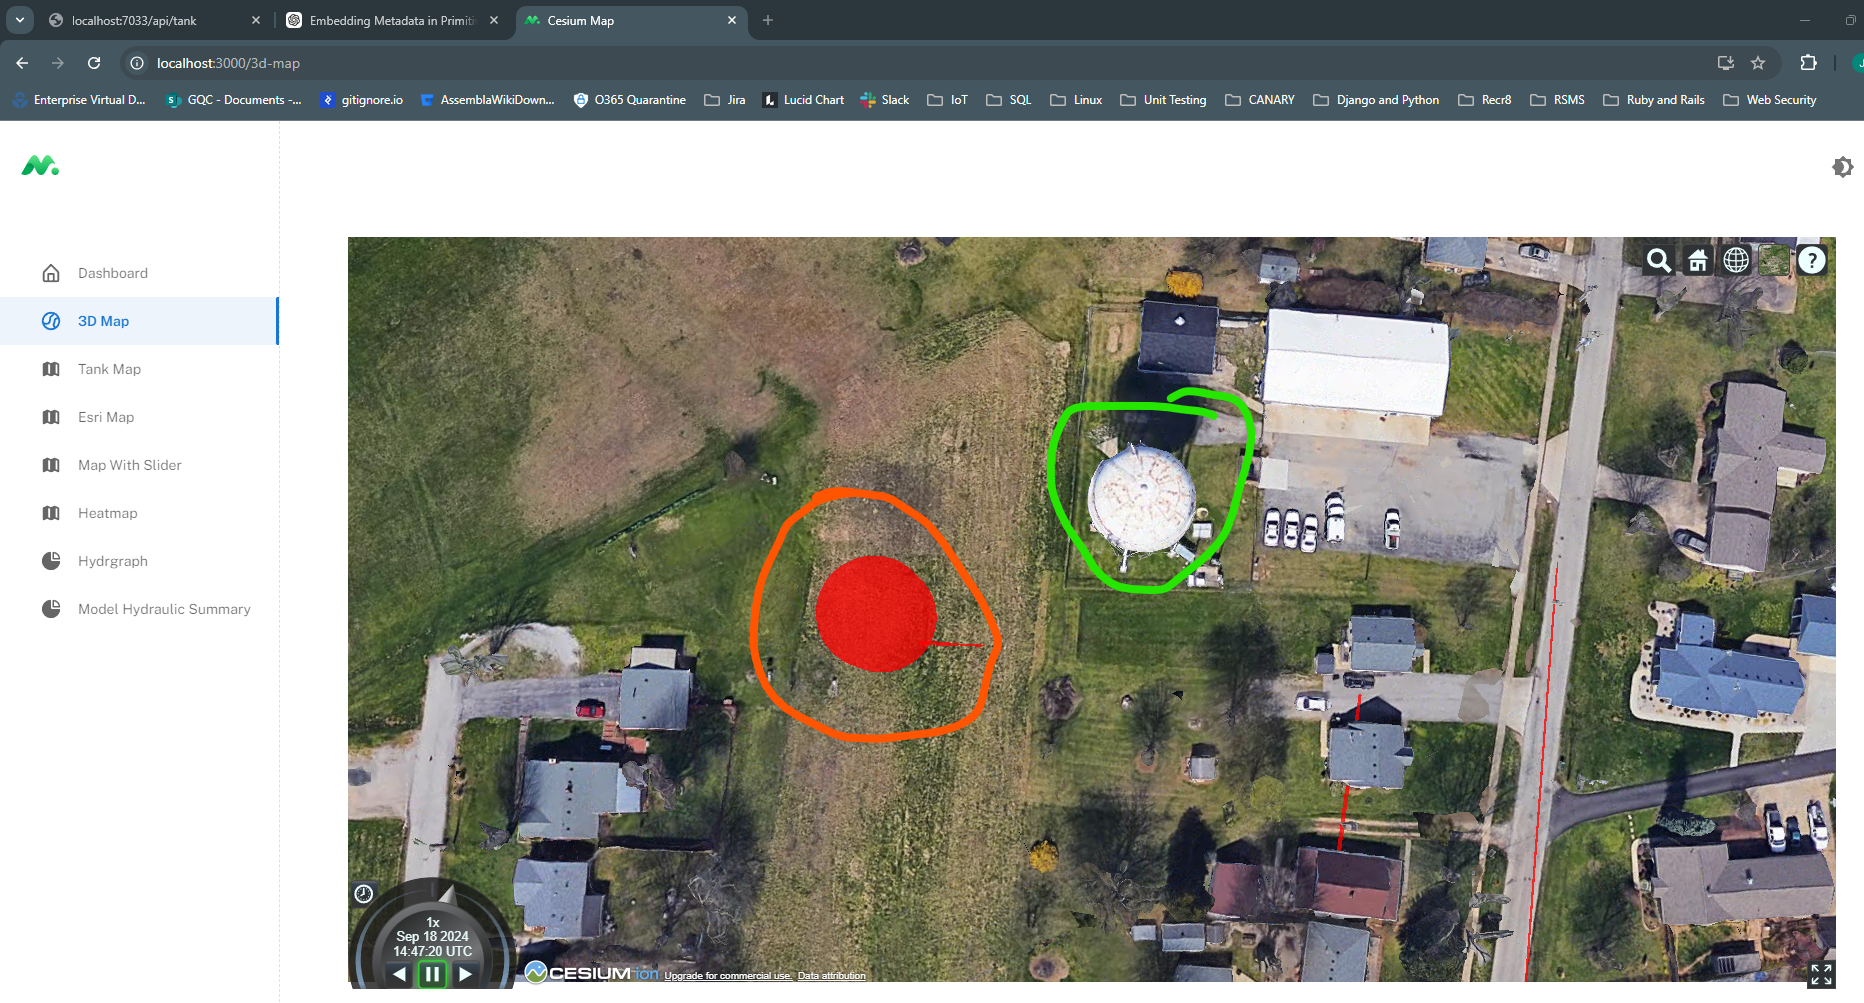Click the Upgrade for commercial use link
Image resolution: width=1864 pixels, height=1003 pixels.
[727, 976]
